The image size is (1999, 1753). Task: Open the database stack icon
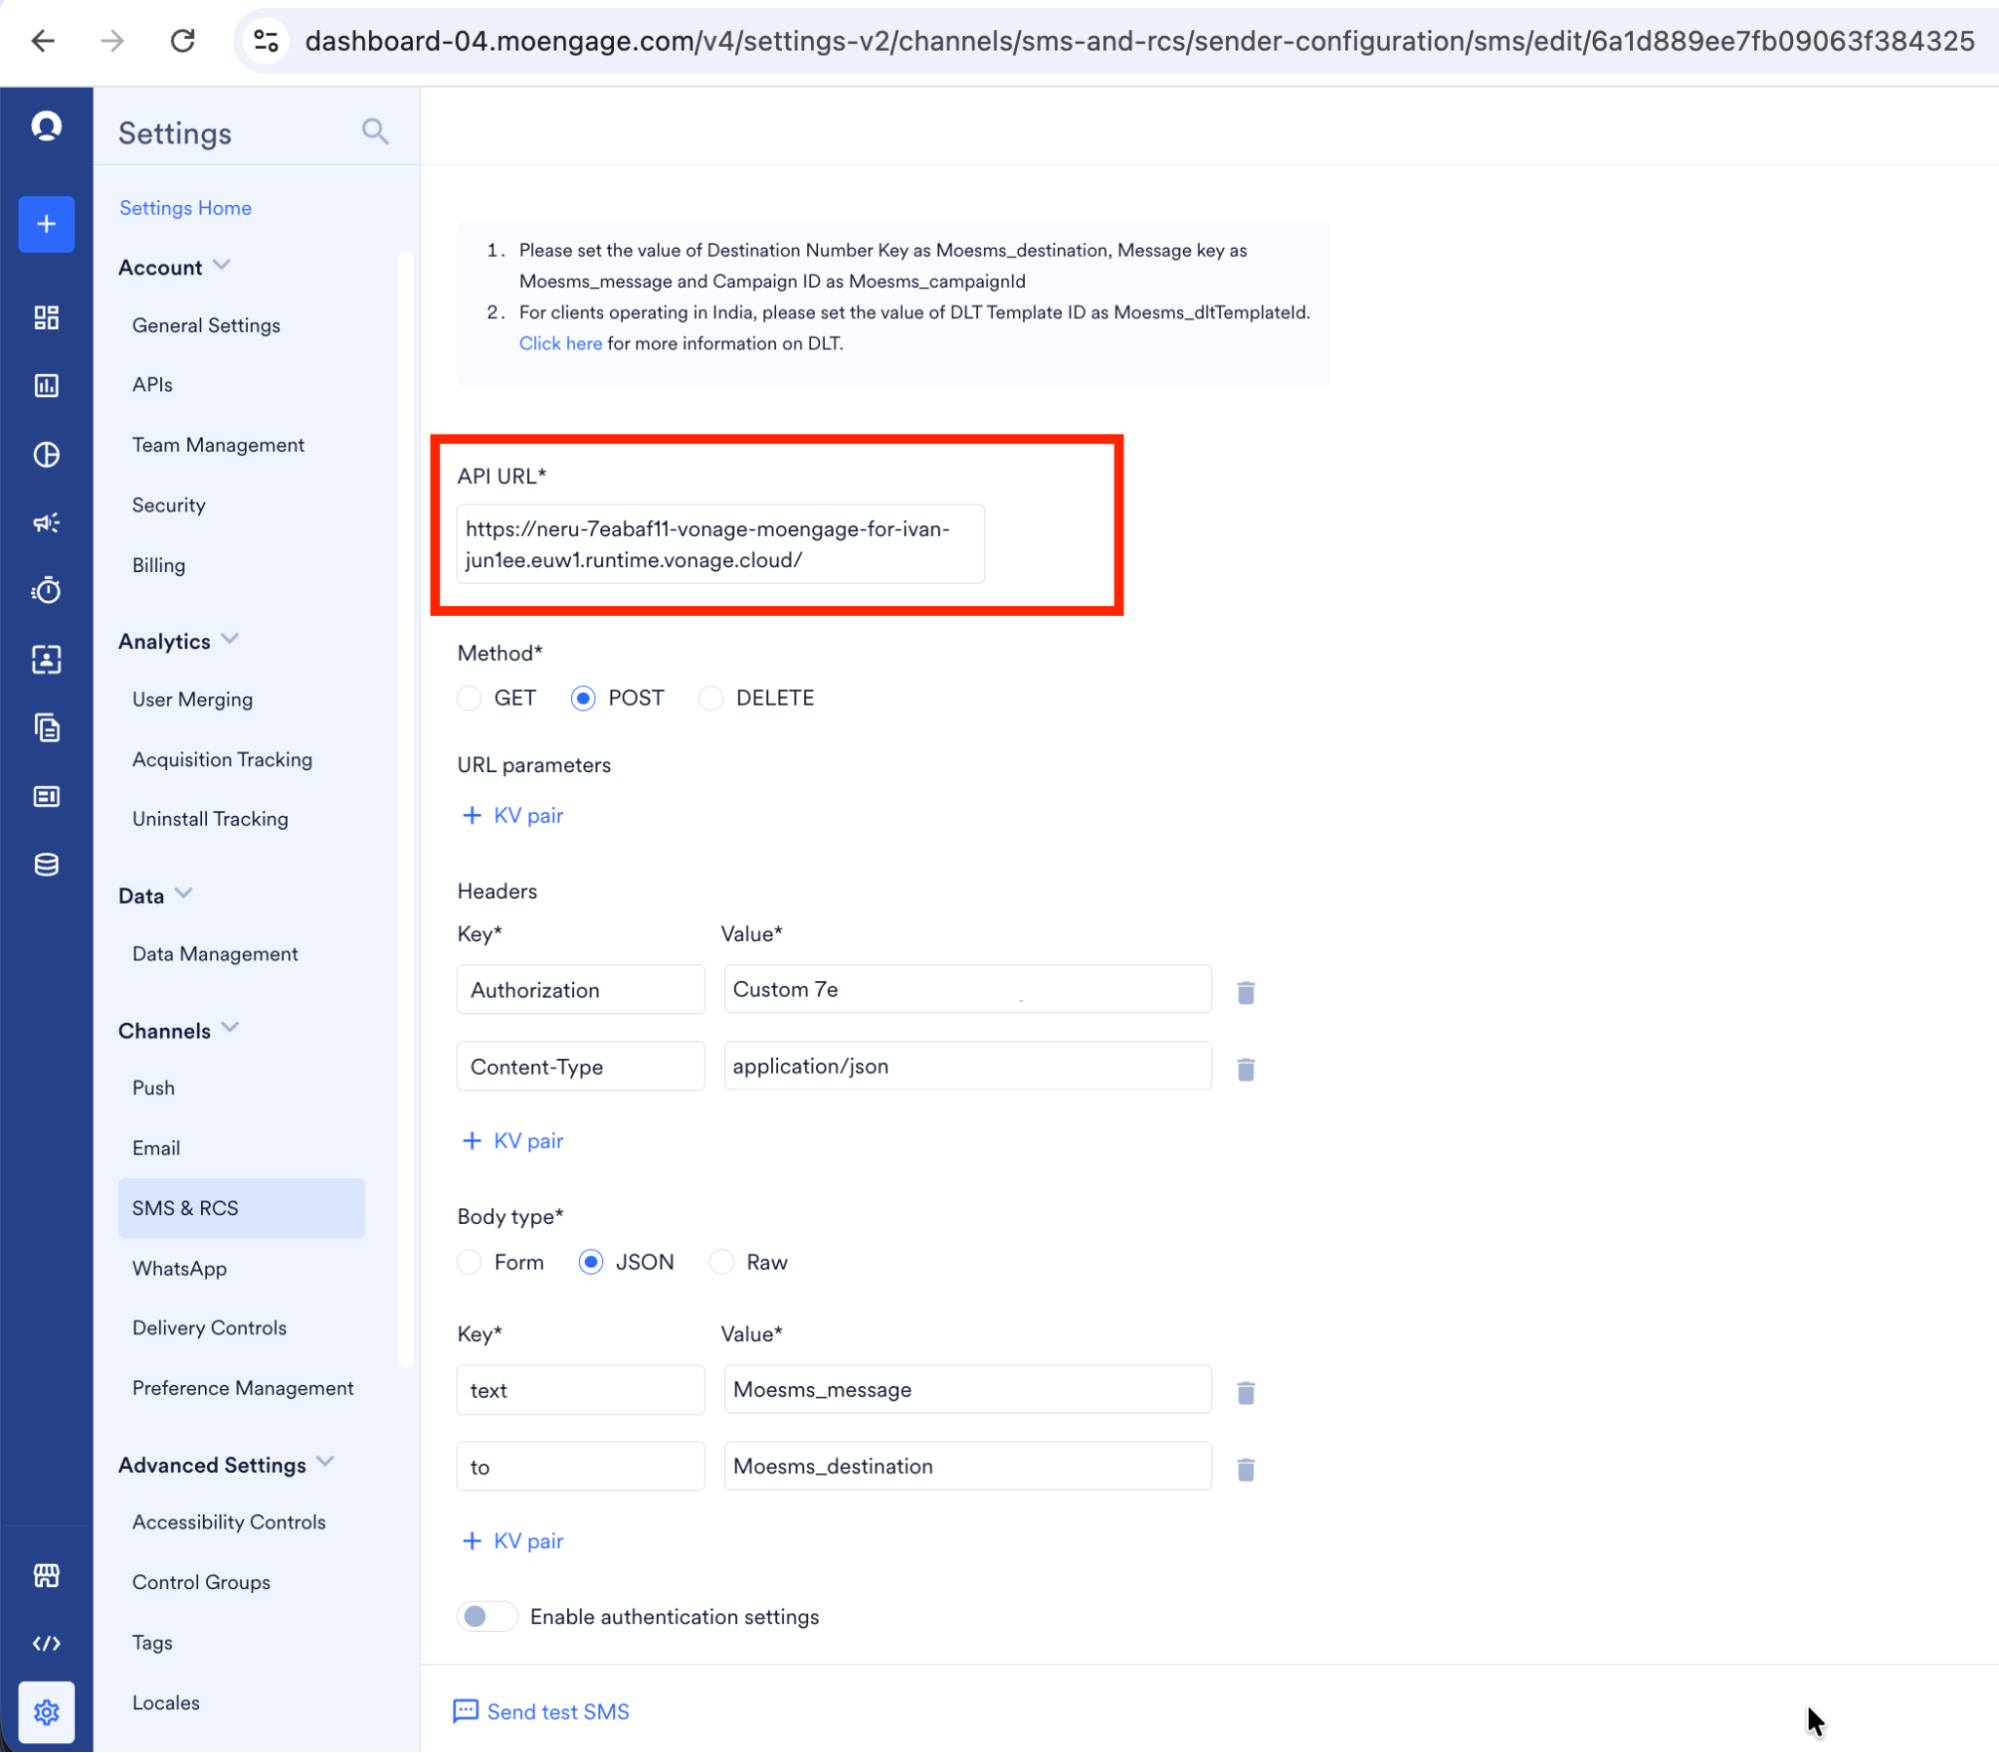tap(46, 865)
